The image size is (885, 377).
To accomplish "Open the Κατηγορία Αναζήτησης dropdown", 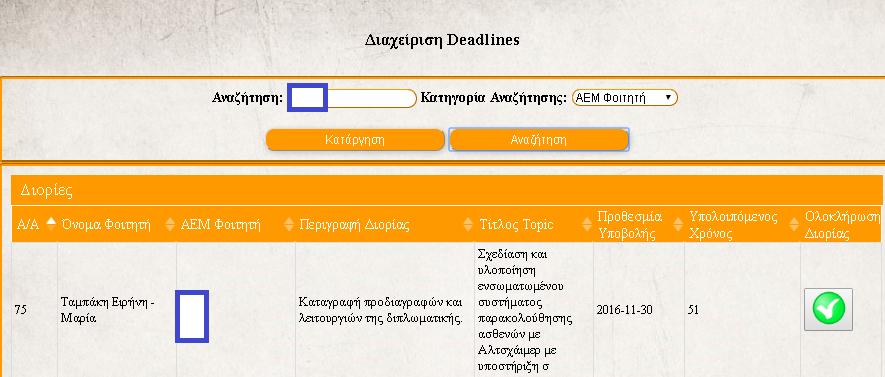I will pos(625,98).
